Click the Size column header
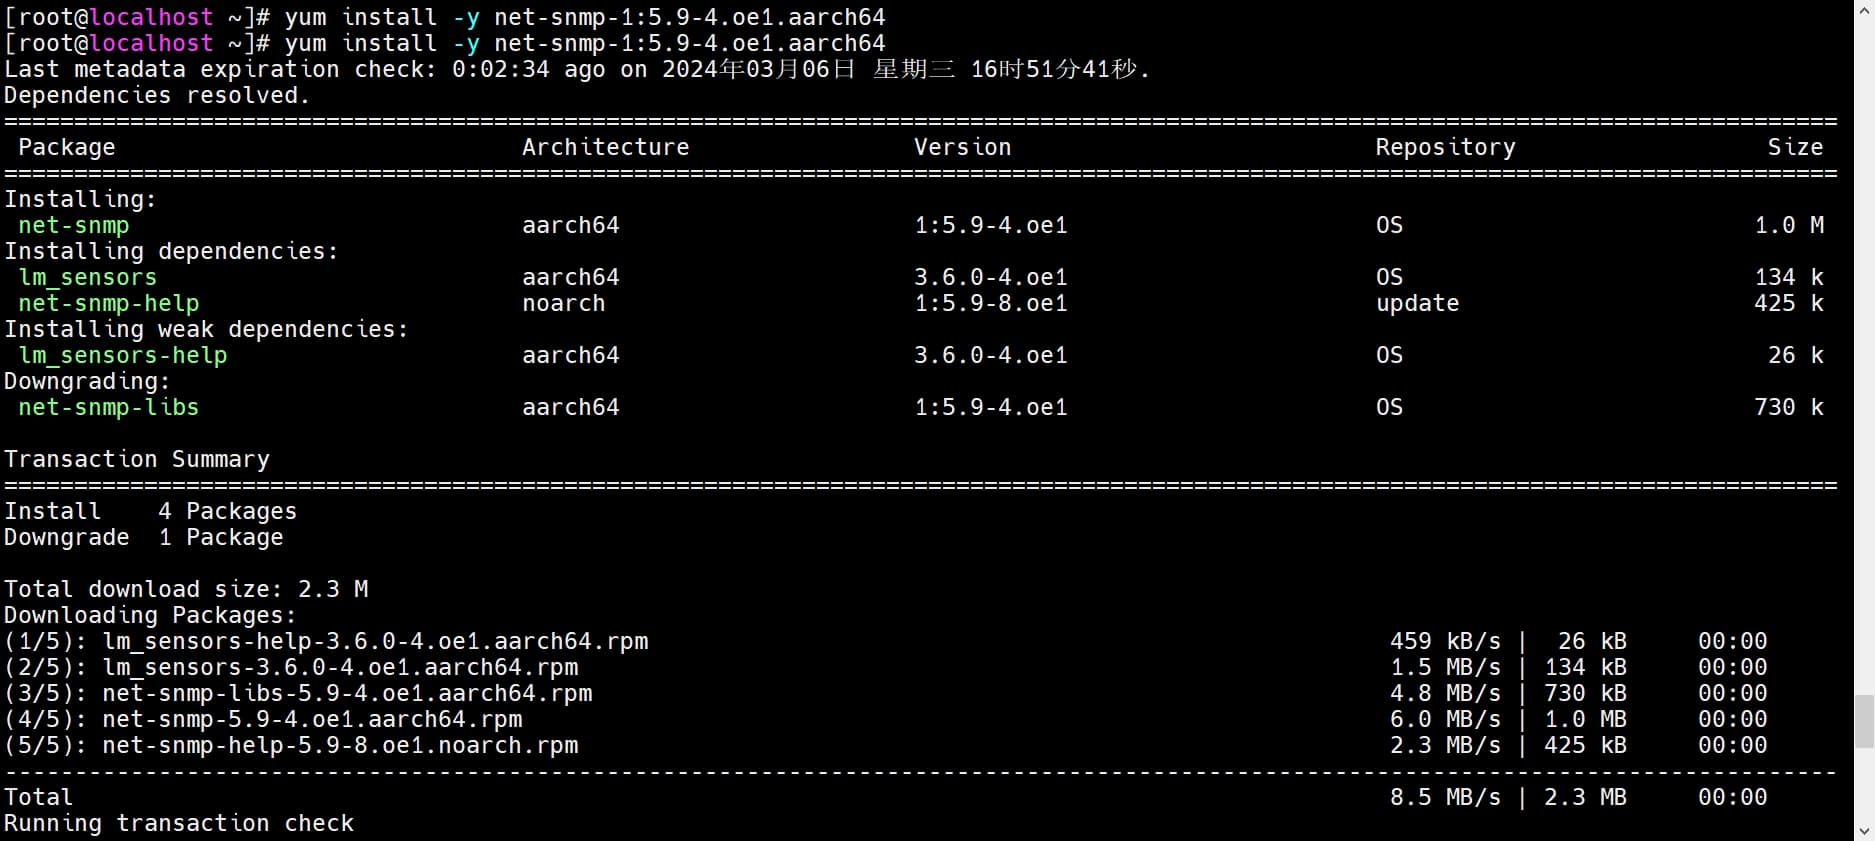 click(x=1794, y=147)
